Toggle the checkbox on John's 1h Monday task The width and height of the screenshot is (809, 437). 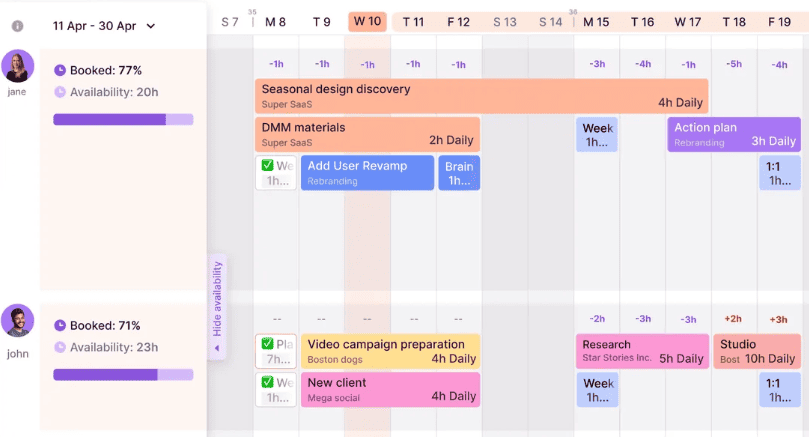click(x=267, y=382)
